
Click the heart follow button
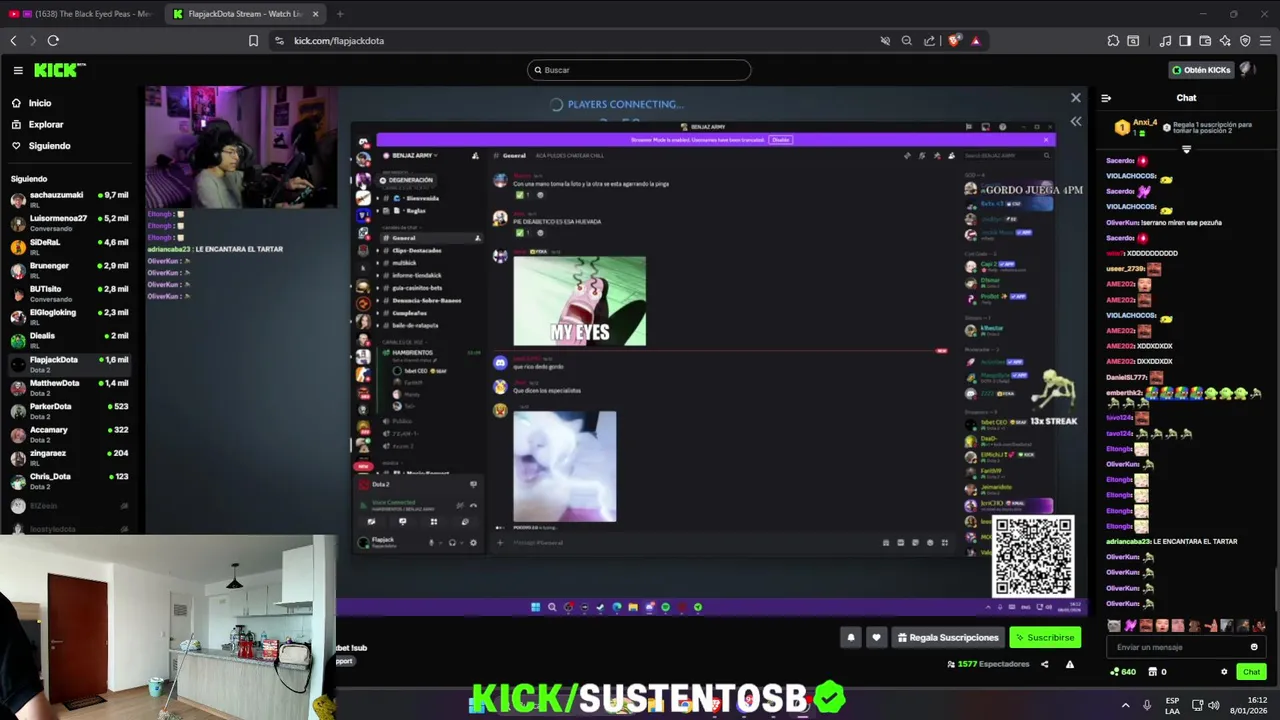[876, 637]
